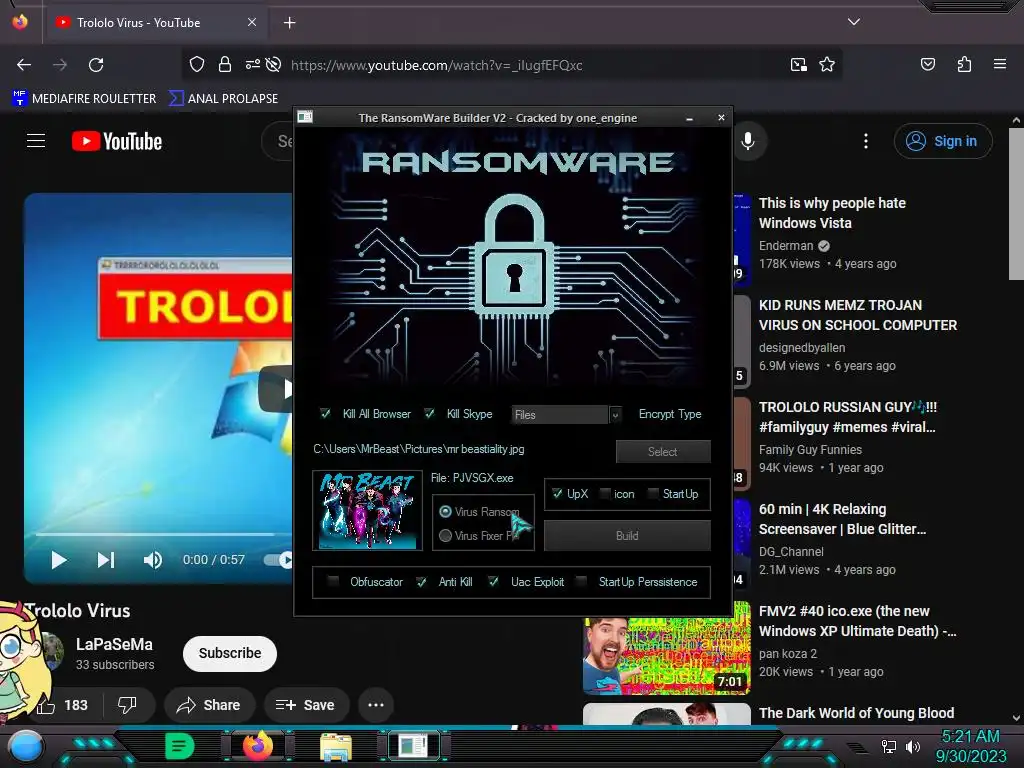The image size is (1024, 768).
Task: Open the list all tabs chevron
Action: click(x=854, y=22)
